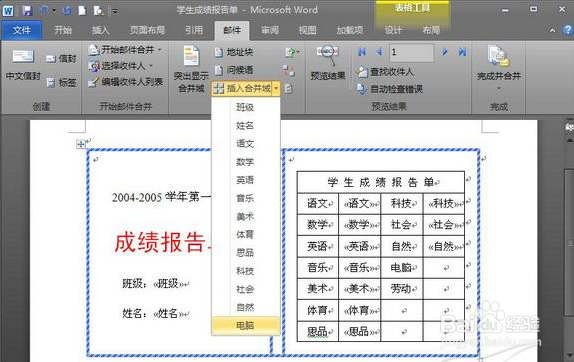Viewport: 574px width, 362px height.
Task: Select 英语 from the merge field list
Action: [x=245, y=180]
